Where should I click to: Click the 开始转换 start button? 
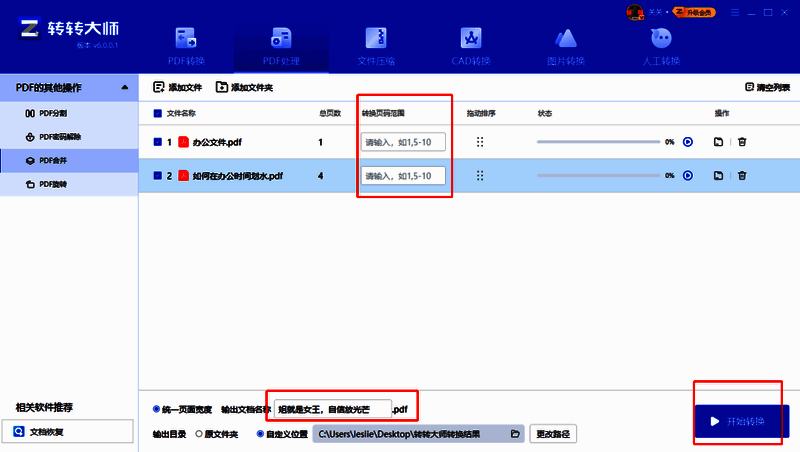(742, 421)
